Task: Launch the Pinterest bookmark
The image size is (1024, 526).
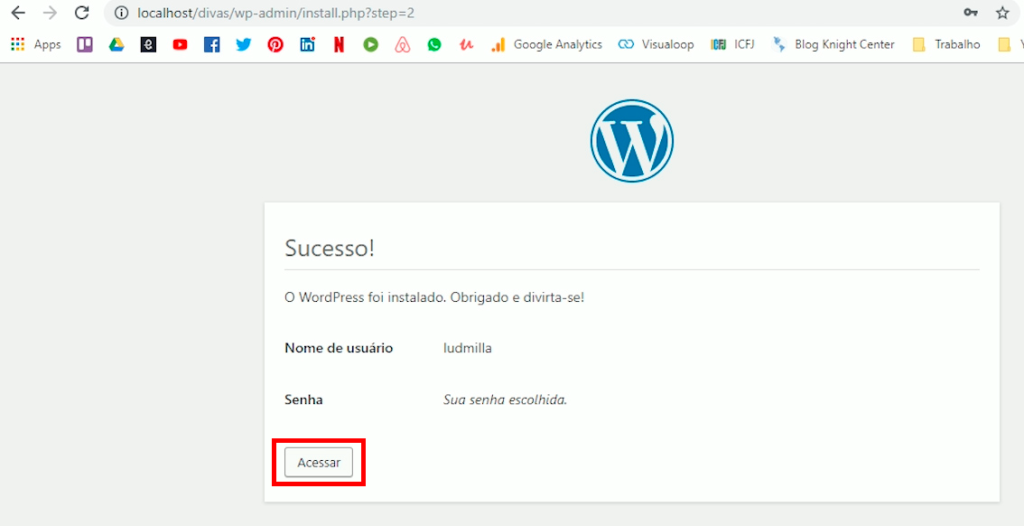Action: [275, 44]
